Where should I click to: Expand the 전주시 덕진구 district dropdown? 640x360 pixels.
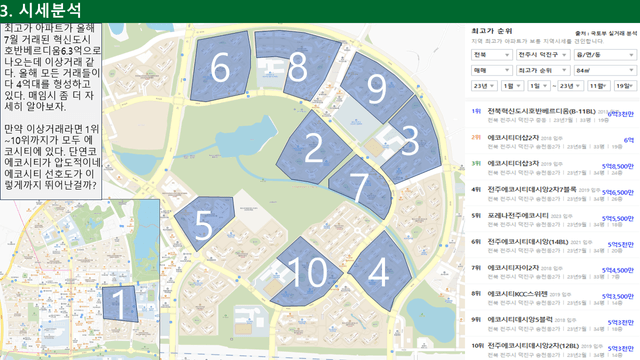tap(542, 55)
